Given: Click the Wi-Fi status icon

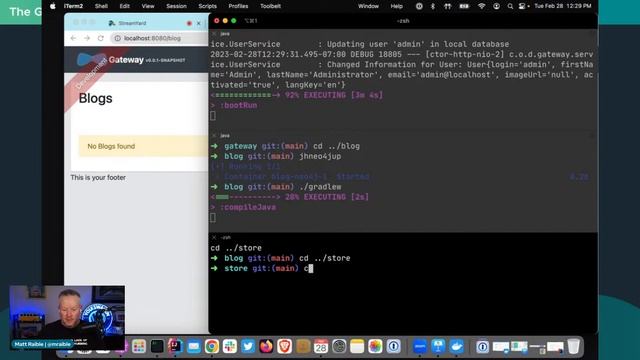Looking at the screenshot, I should pos(481,6).
